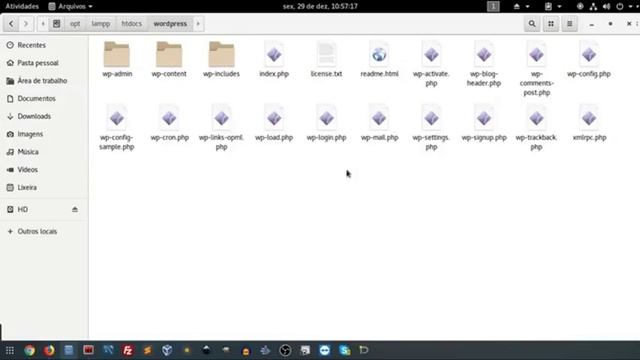This screenshot has height=360, width=640.
Task: Select the wp-comments-post.php file
Action: click(x=536, y=69)
